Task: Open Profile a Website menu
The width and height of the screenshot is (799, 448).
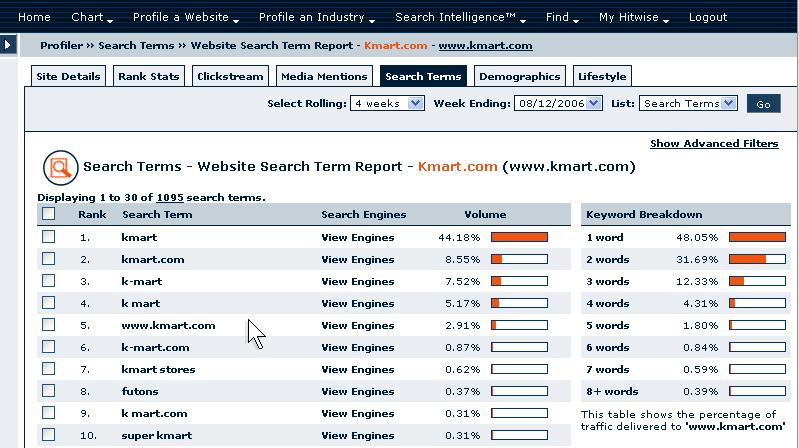Action: (186, 17)
